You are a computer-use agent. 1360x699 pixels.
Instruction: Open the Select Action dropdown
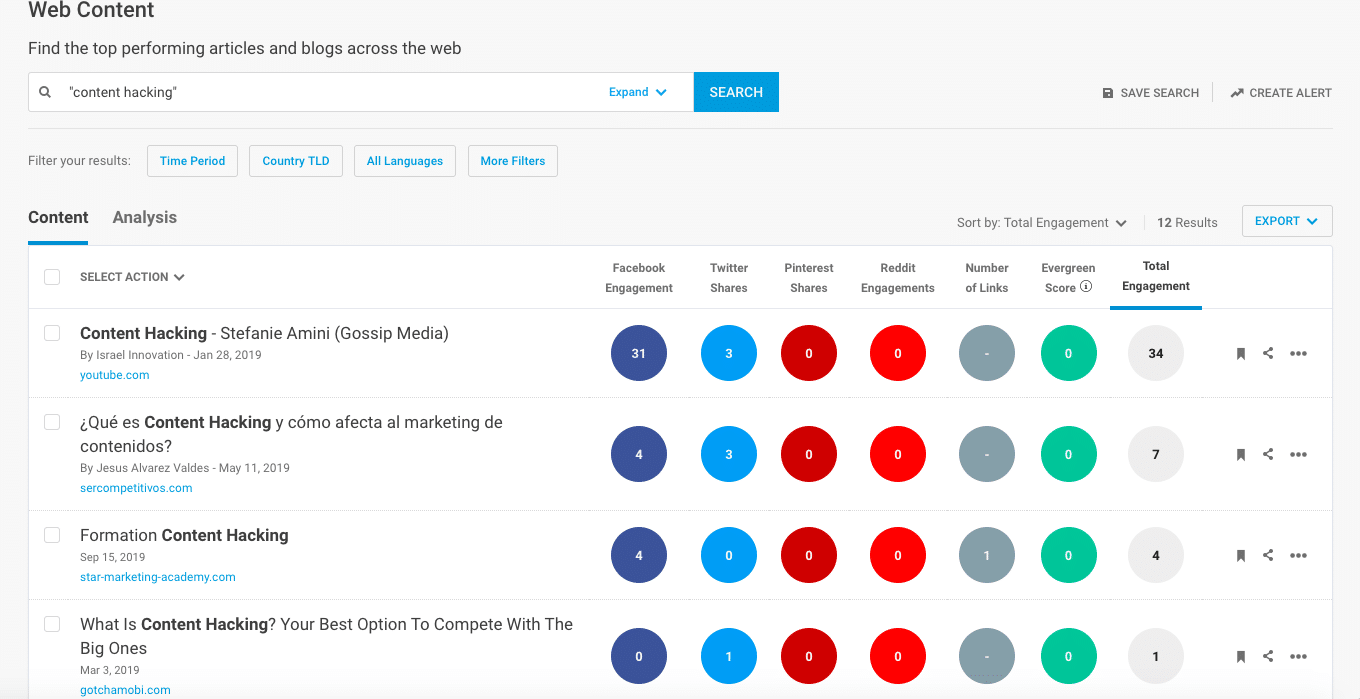coord(132,277)
